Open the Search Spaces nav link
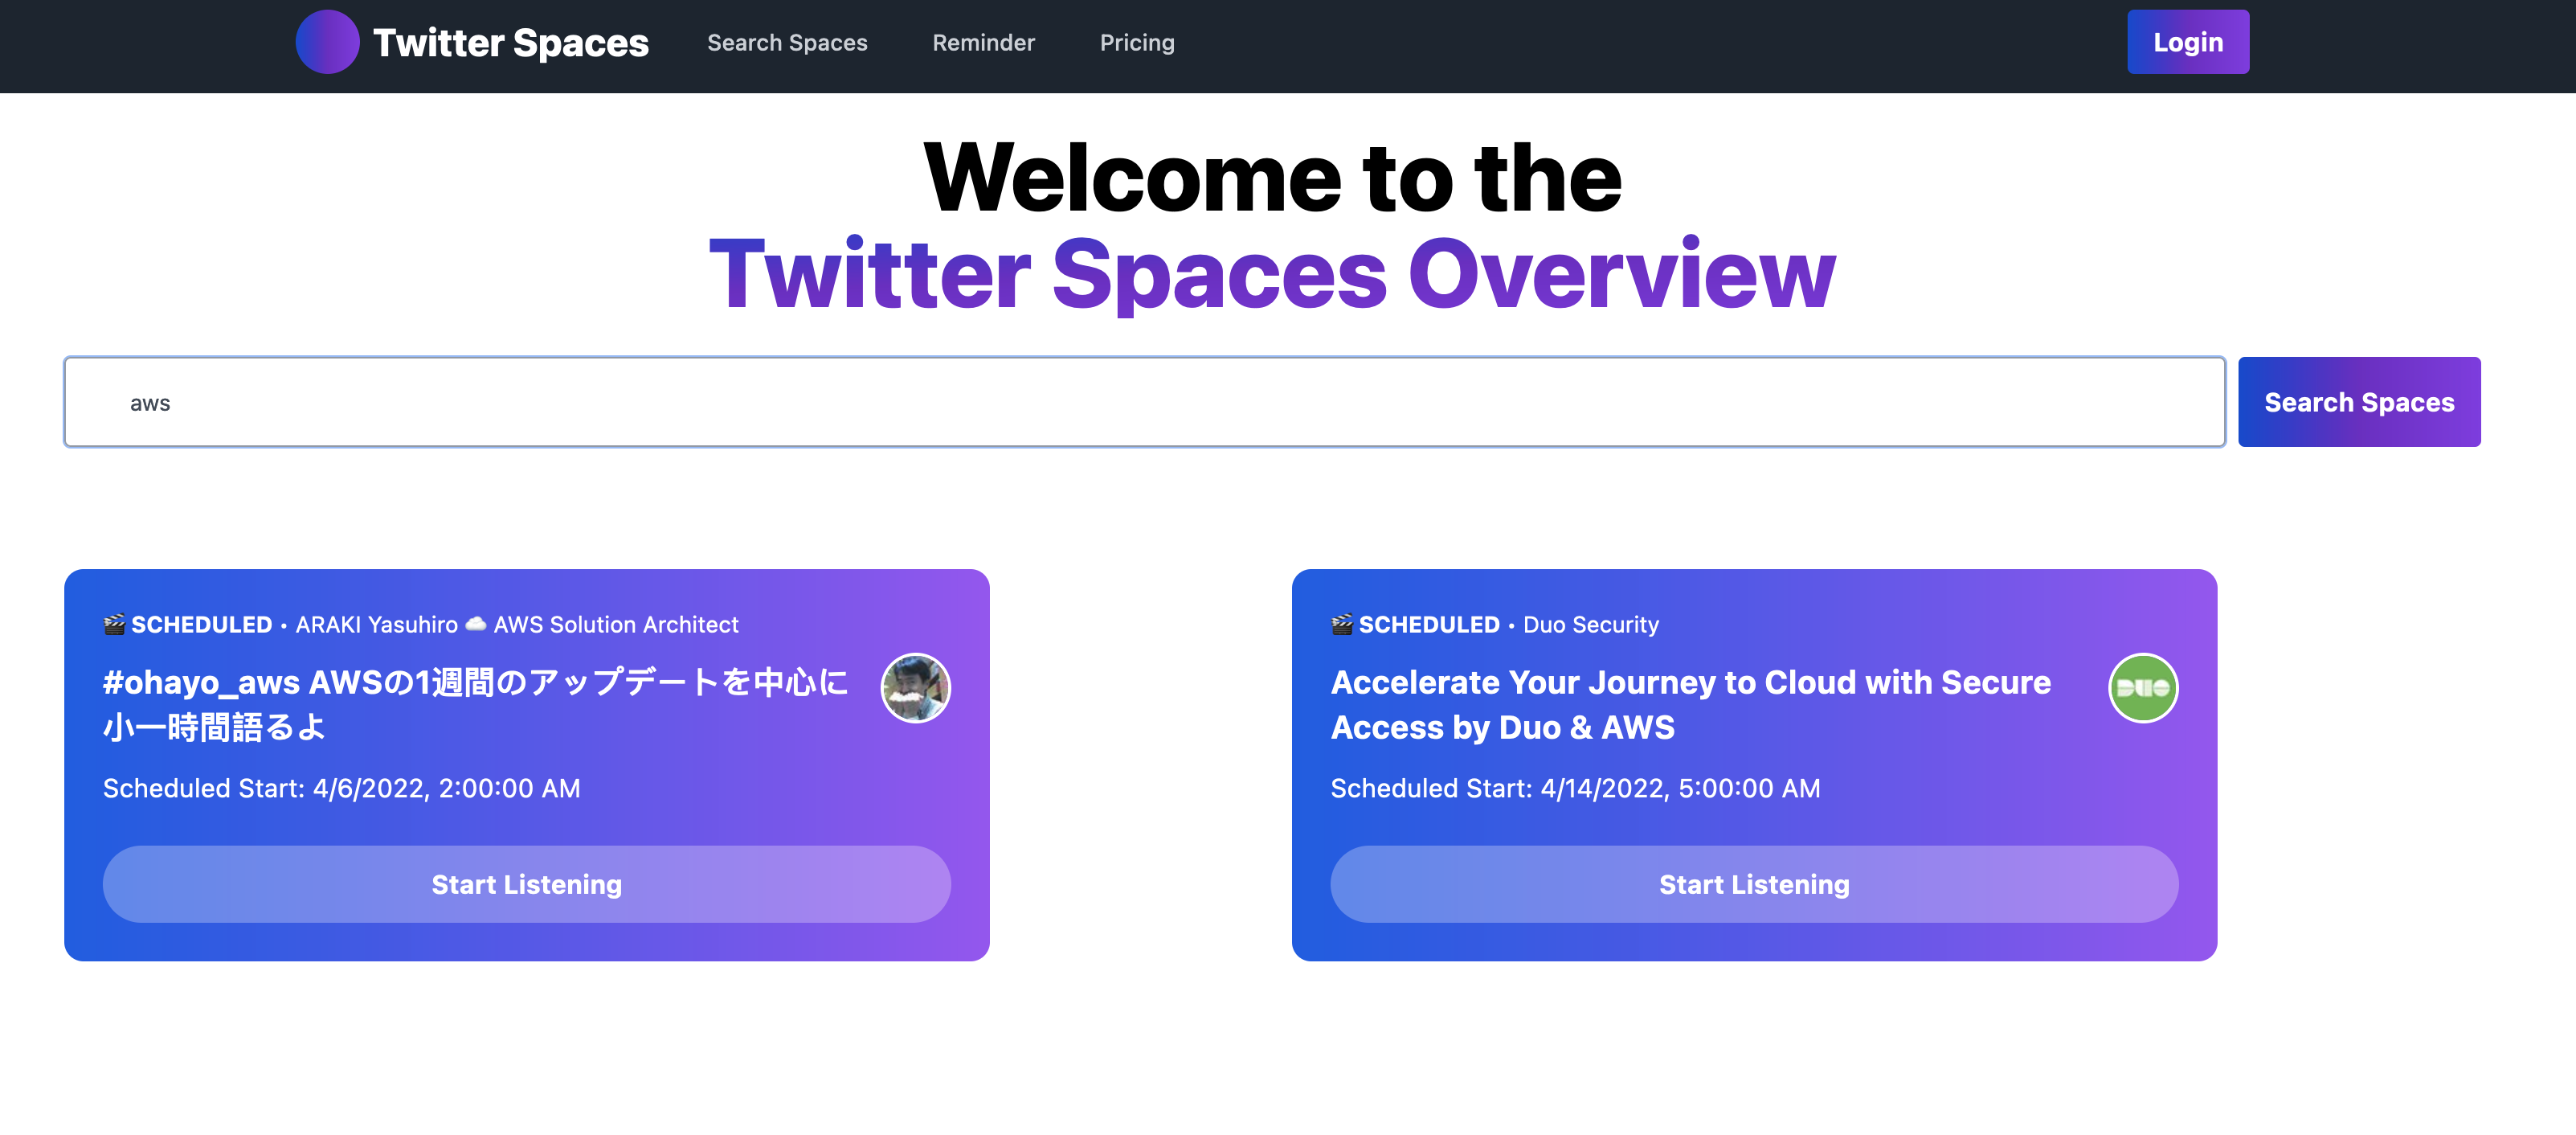This screenshot has height=1135, width=2576. (787, 43)
